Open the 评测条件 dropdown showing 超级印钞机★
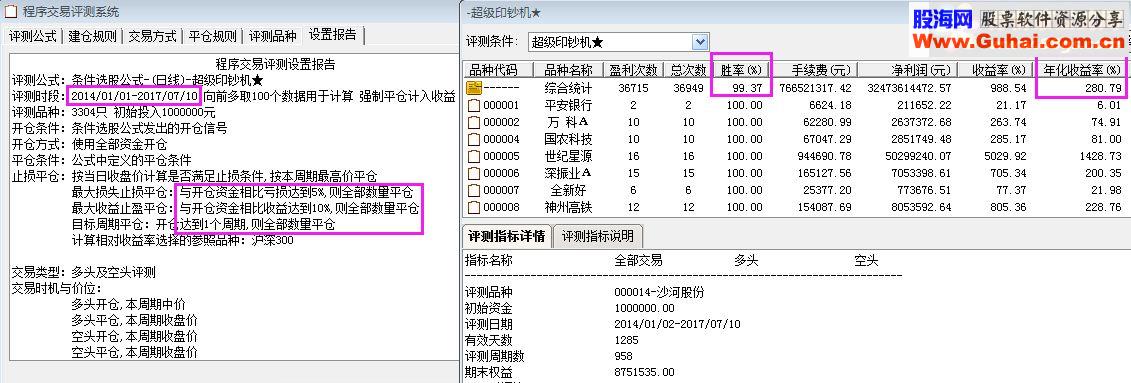This screenshot has height=383, width=1131. [x=618, y=42]
